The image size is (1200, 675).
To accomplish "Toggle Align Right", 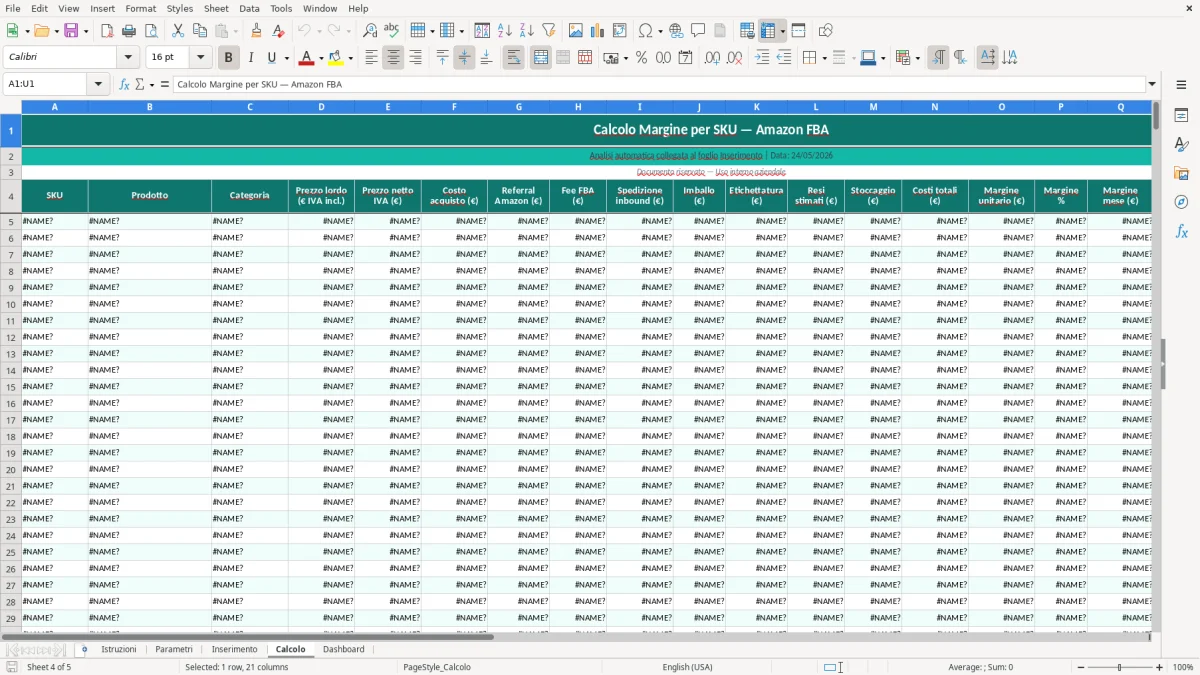I will click(415, 58).
